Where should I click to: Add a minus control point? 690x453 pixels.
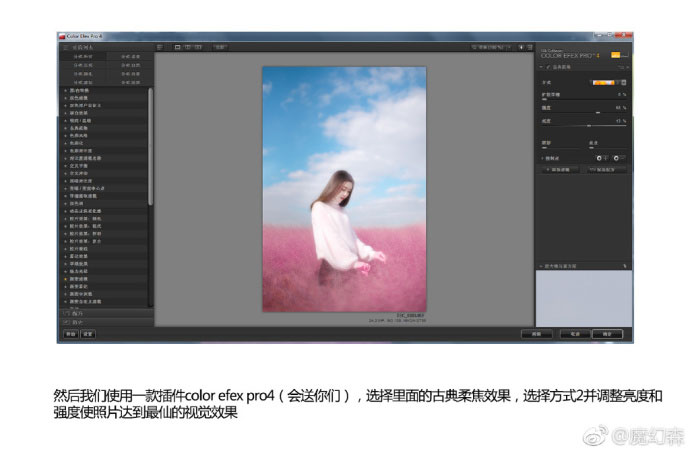click(x=618, y=158)
